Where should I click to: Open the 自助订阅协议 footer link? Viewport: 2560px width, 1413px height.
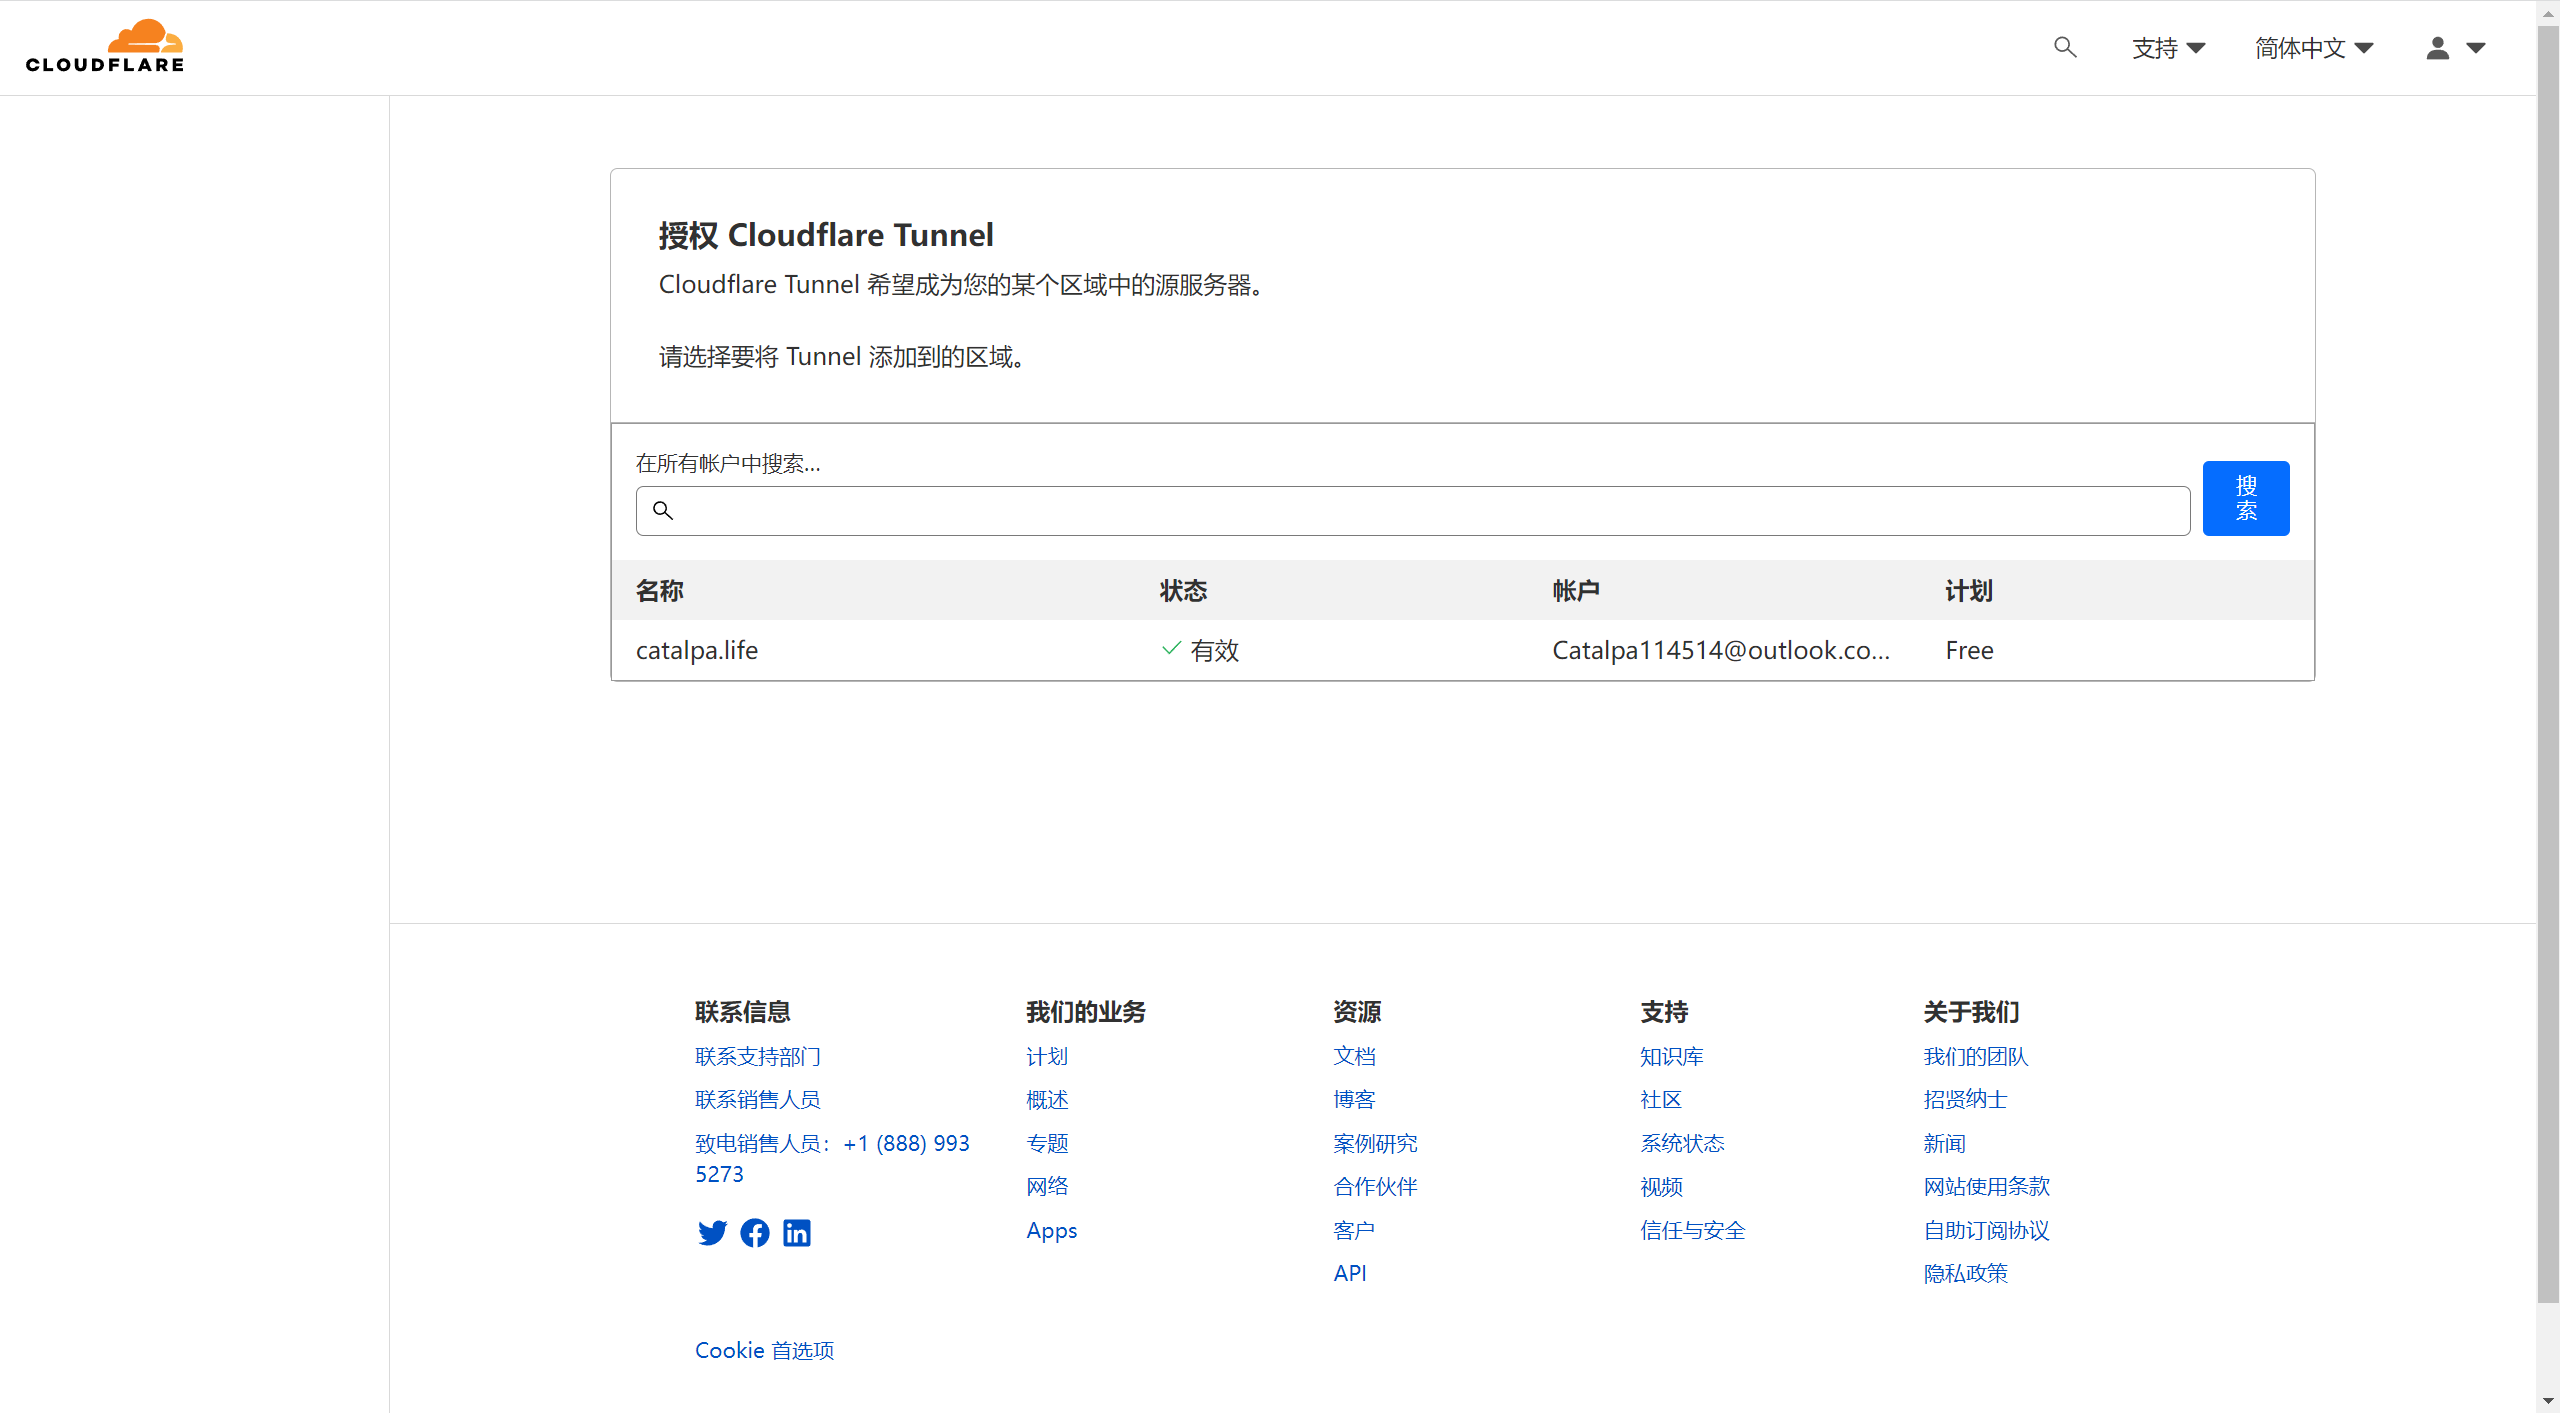[1986, 1230]
